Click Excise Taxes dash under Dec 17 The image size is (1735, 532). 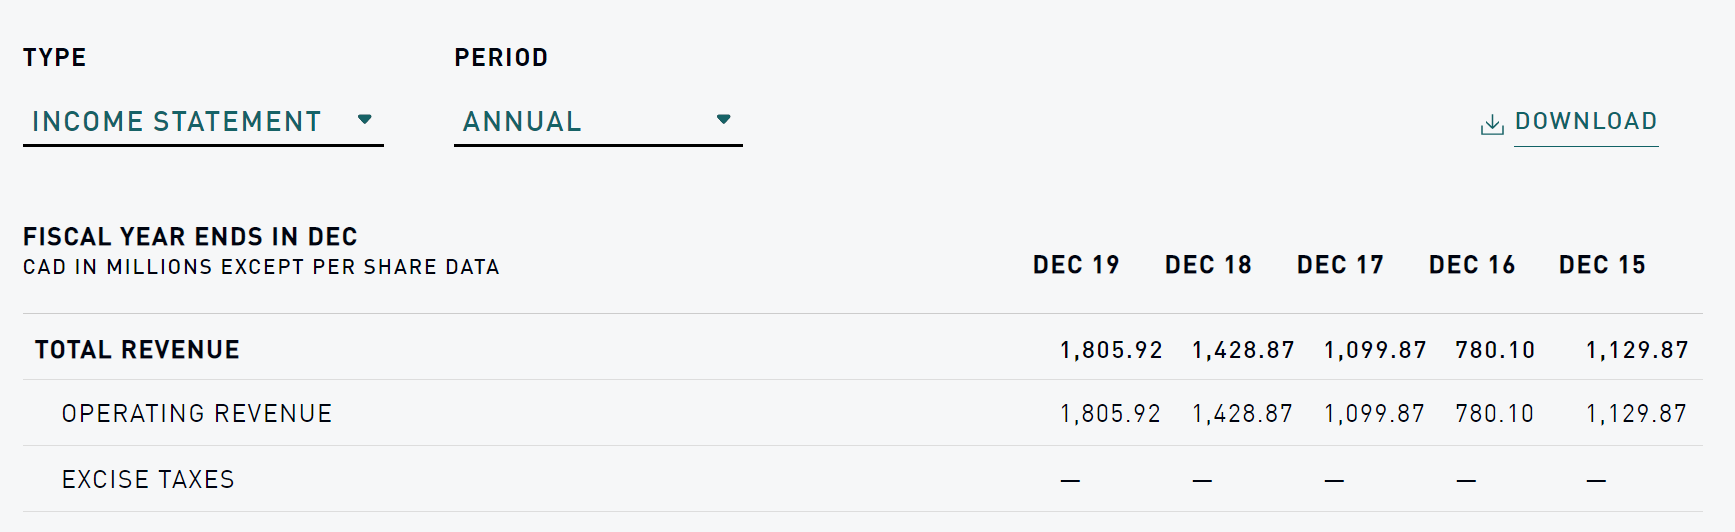pos(1334,481)
